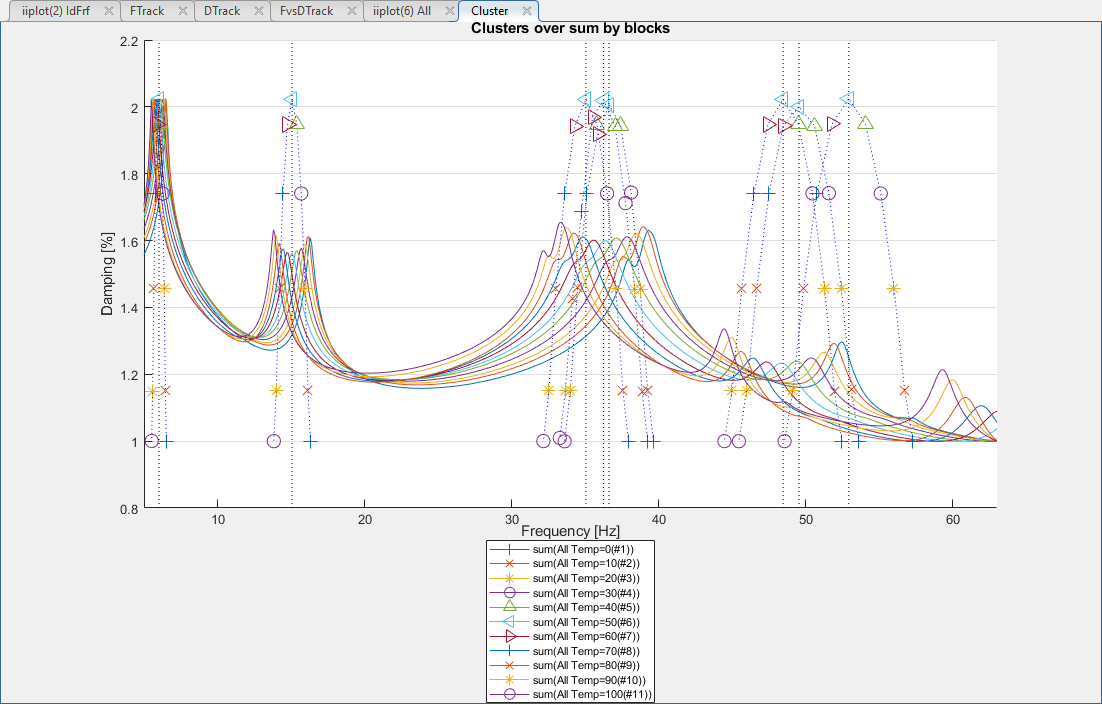This screenshot has width=1102, height=704.
Task: Select the Frequency [Hz] axis label
Action: 570,530
